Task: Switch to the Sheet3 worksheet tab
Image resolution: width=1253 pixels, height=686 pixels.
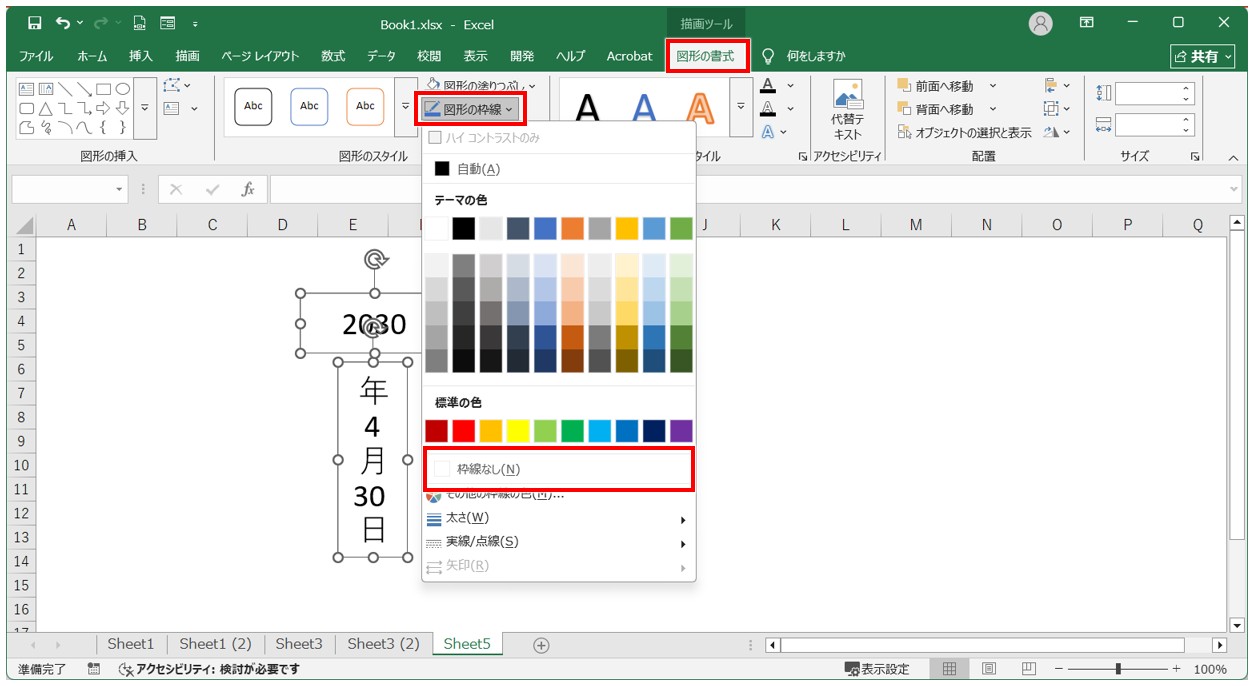Action: (299, 644)
